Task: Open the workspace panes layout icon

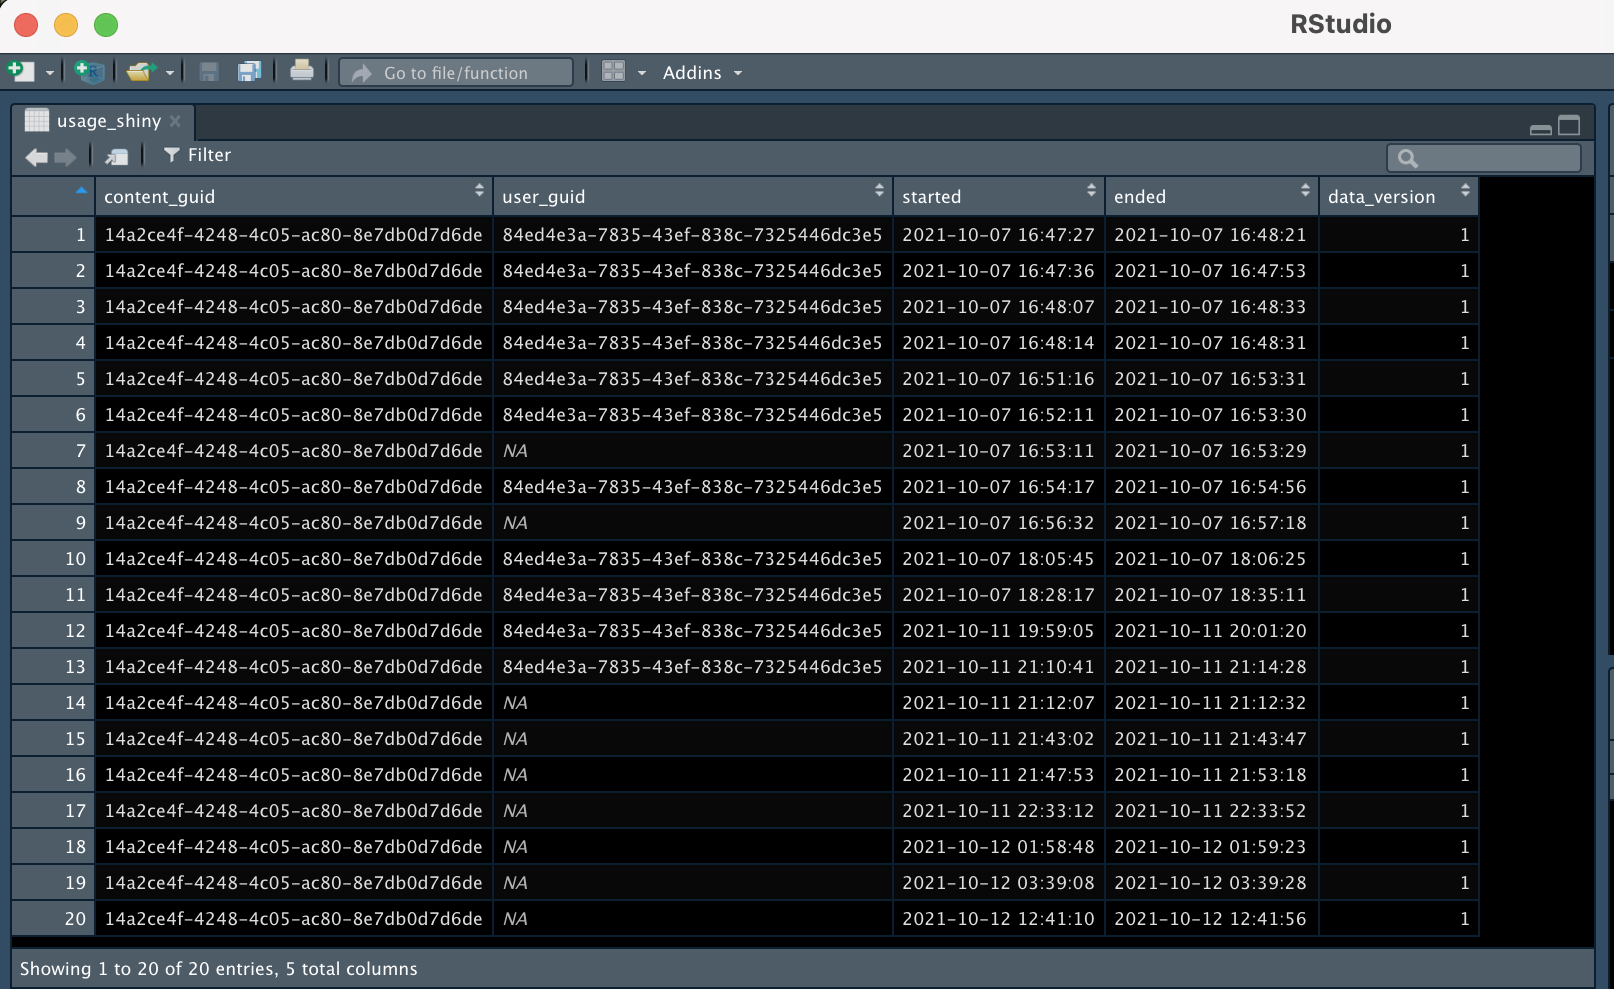Action: pos(613,72)
